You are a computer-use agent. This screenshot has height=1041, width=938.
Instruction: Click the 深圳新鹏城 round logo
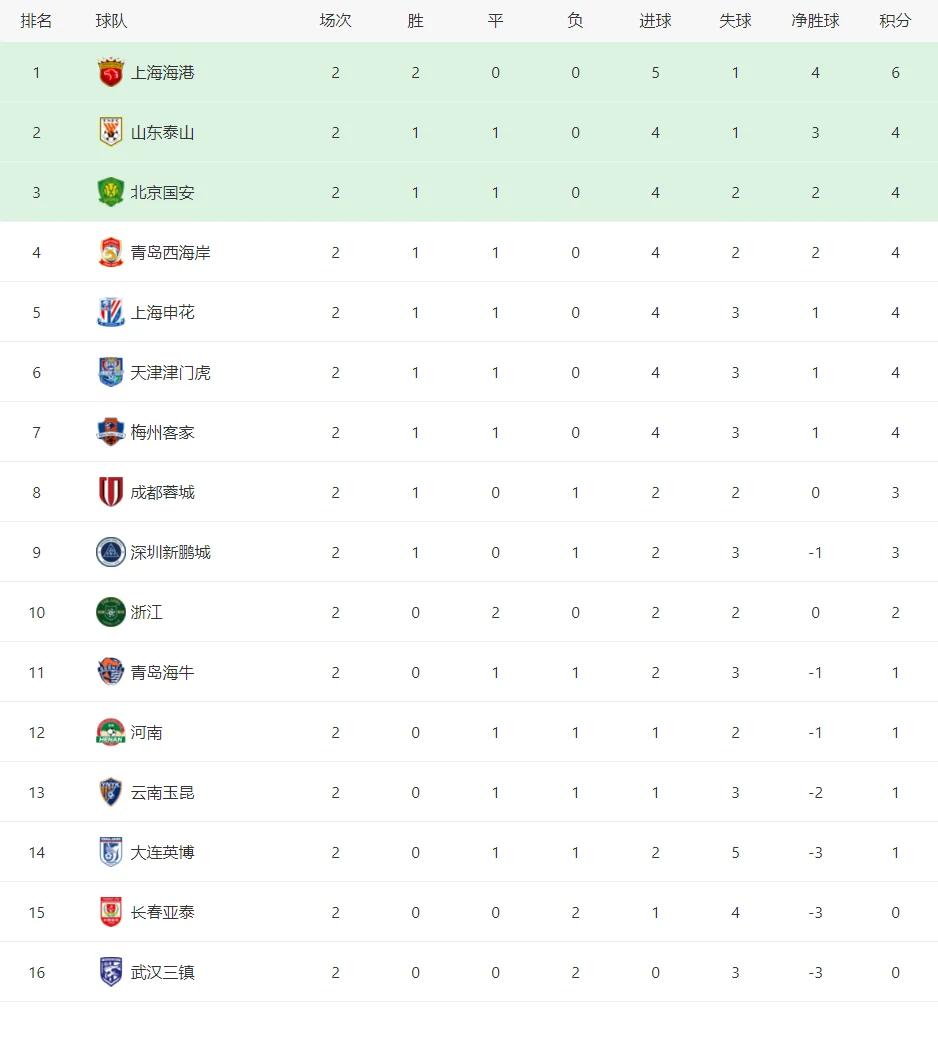(x=110, y=552)
